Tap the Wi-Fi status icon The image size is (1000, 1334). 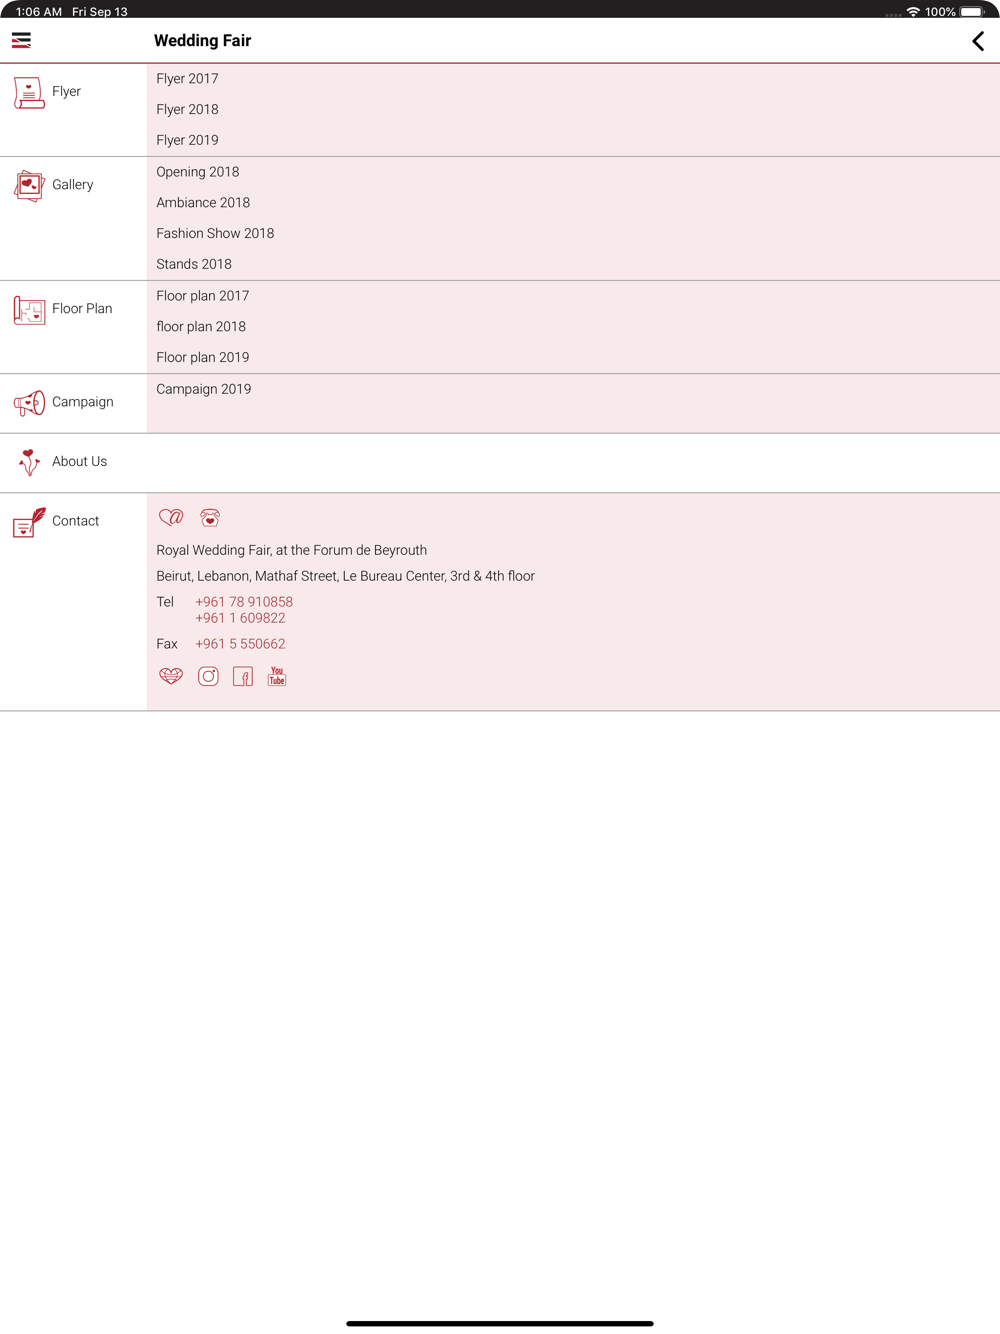click(x=913, y=12)
